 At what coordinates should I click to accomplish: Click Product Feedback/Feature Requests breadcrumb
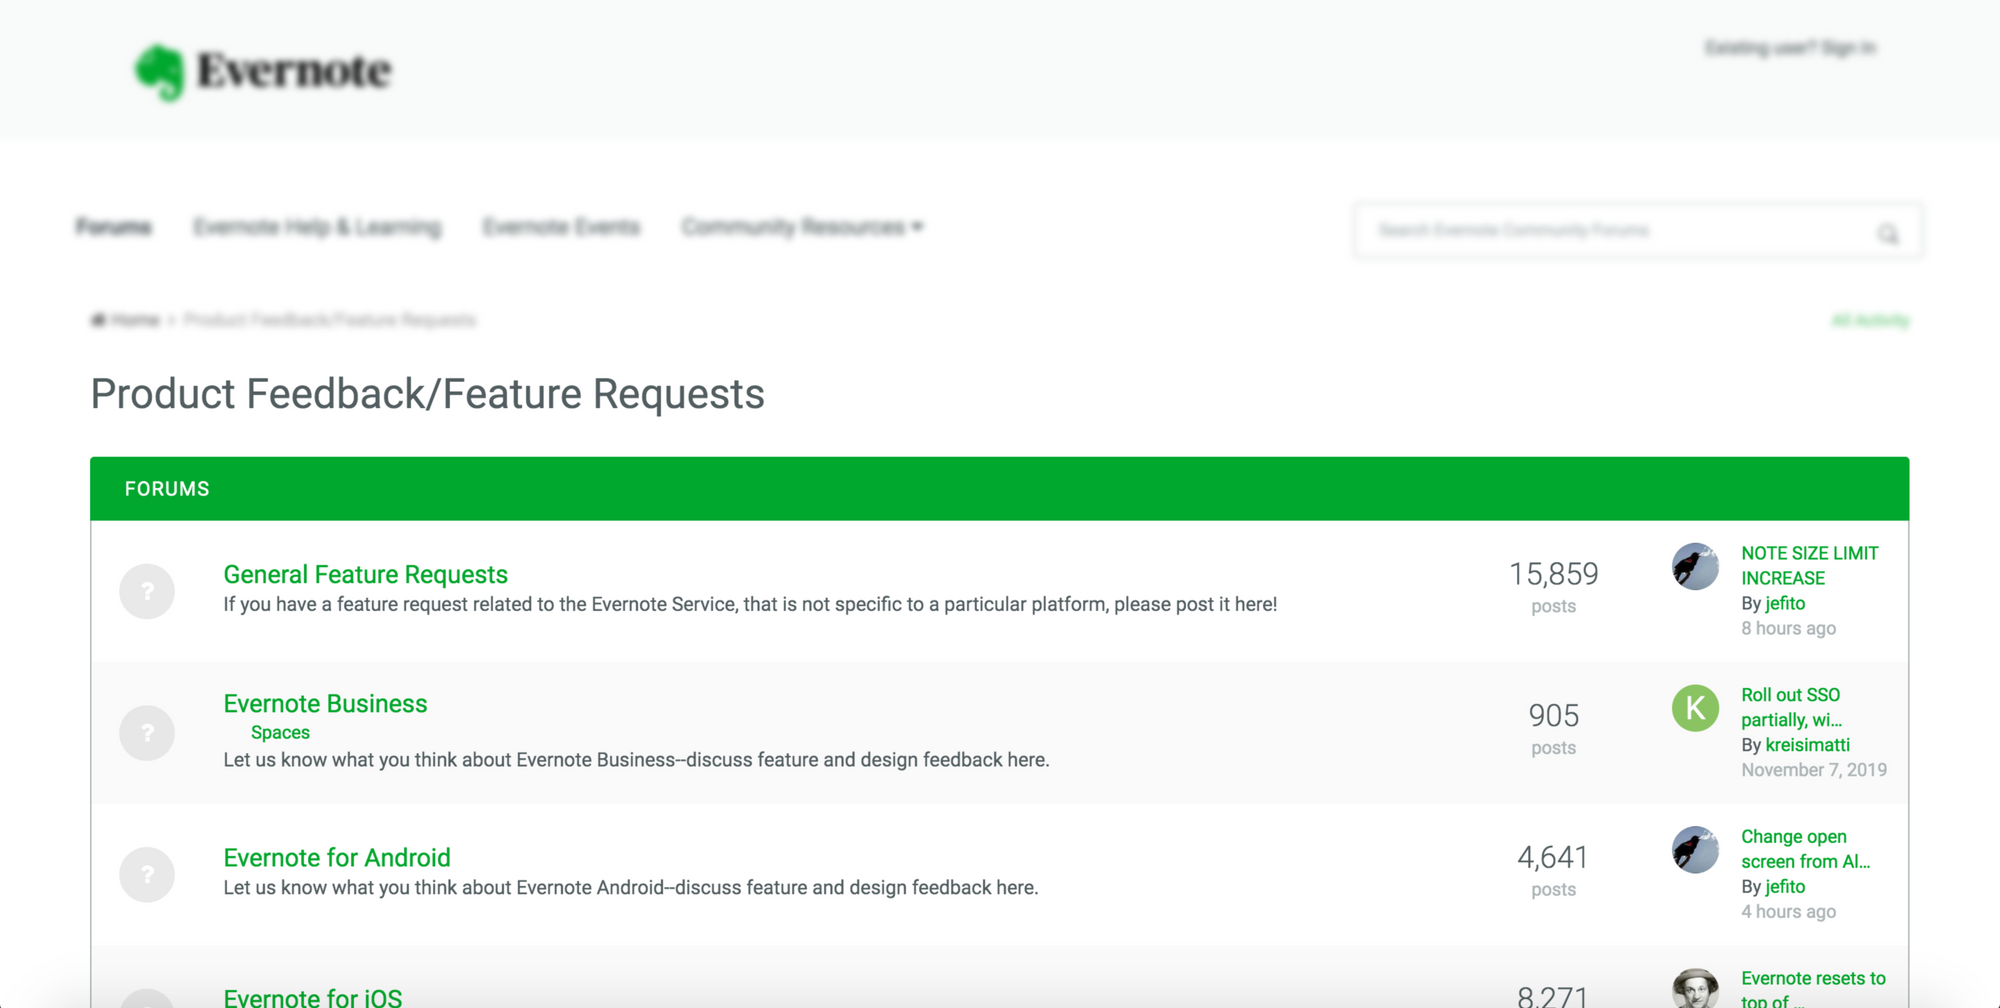(330, 320)
